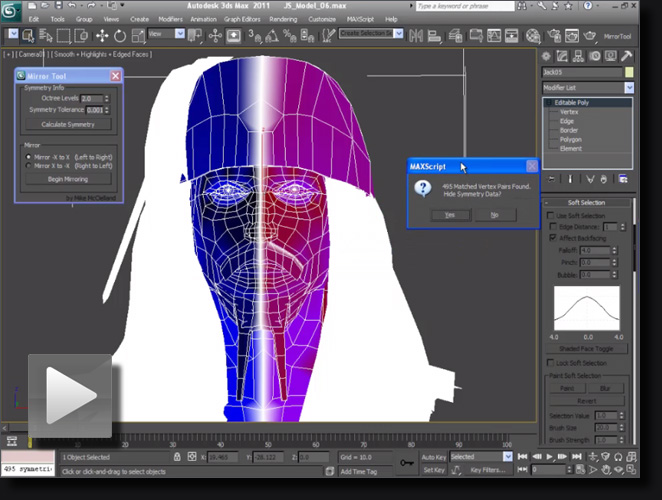Uncheck Affect Backfacing checkbox
The width and height of the screenshot is (662, 500).
(553, 238)
